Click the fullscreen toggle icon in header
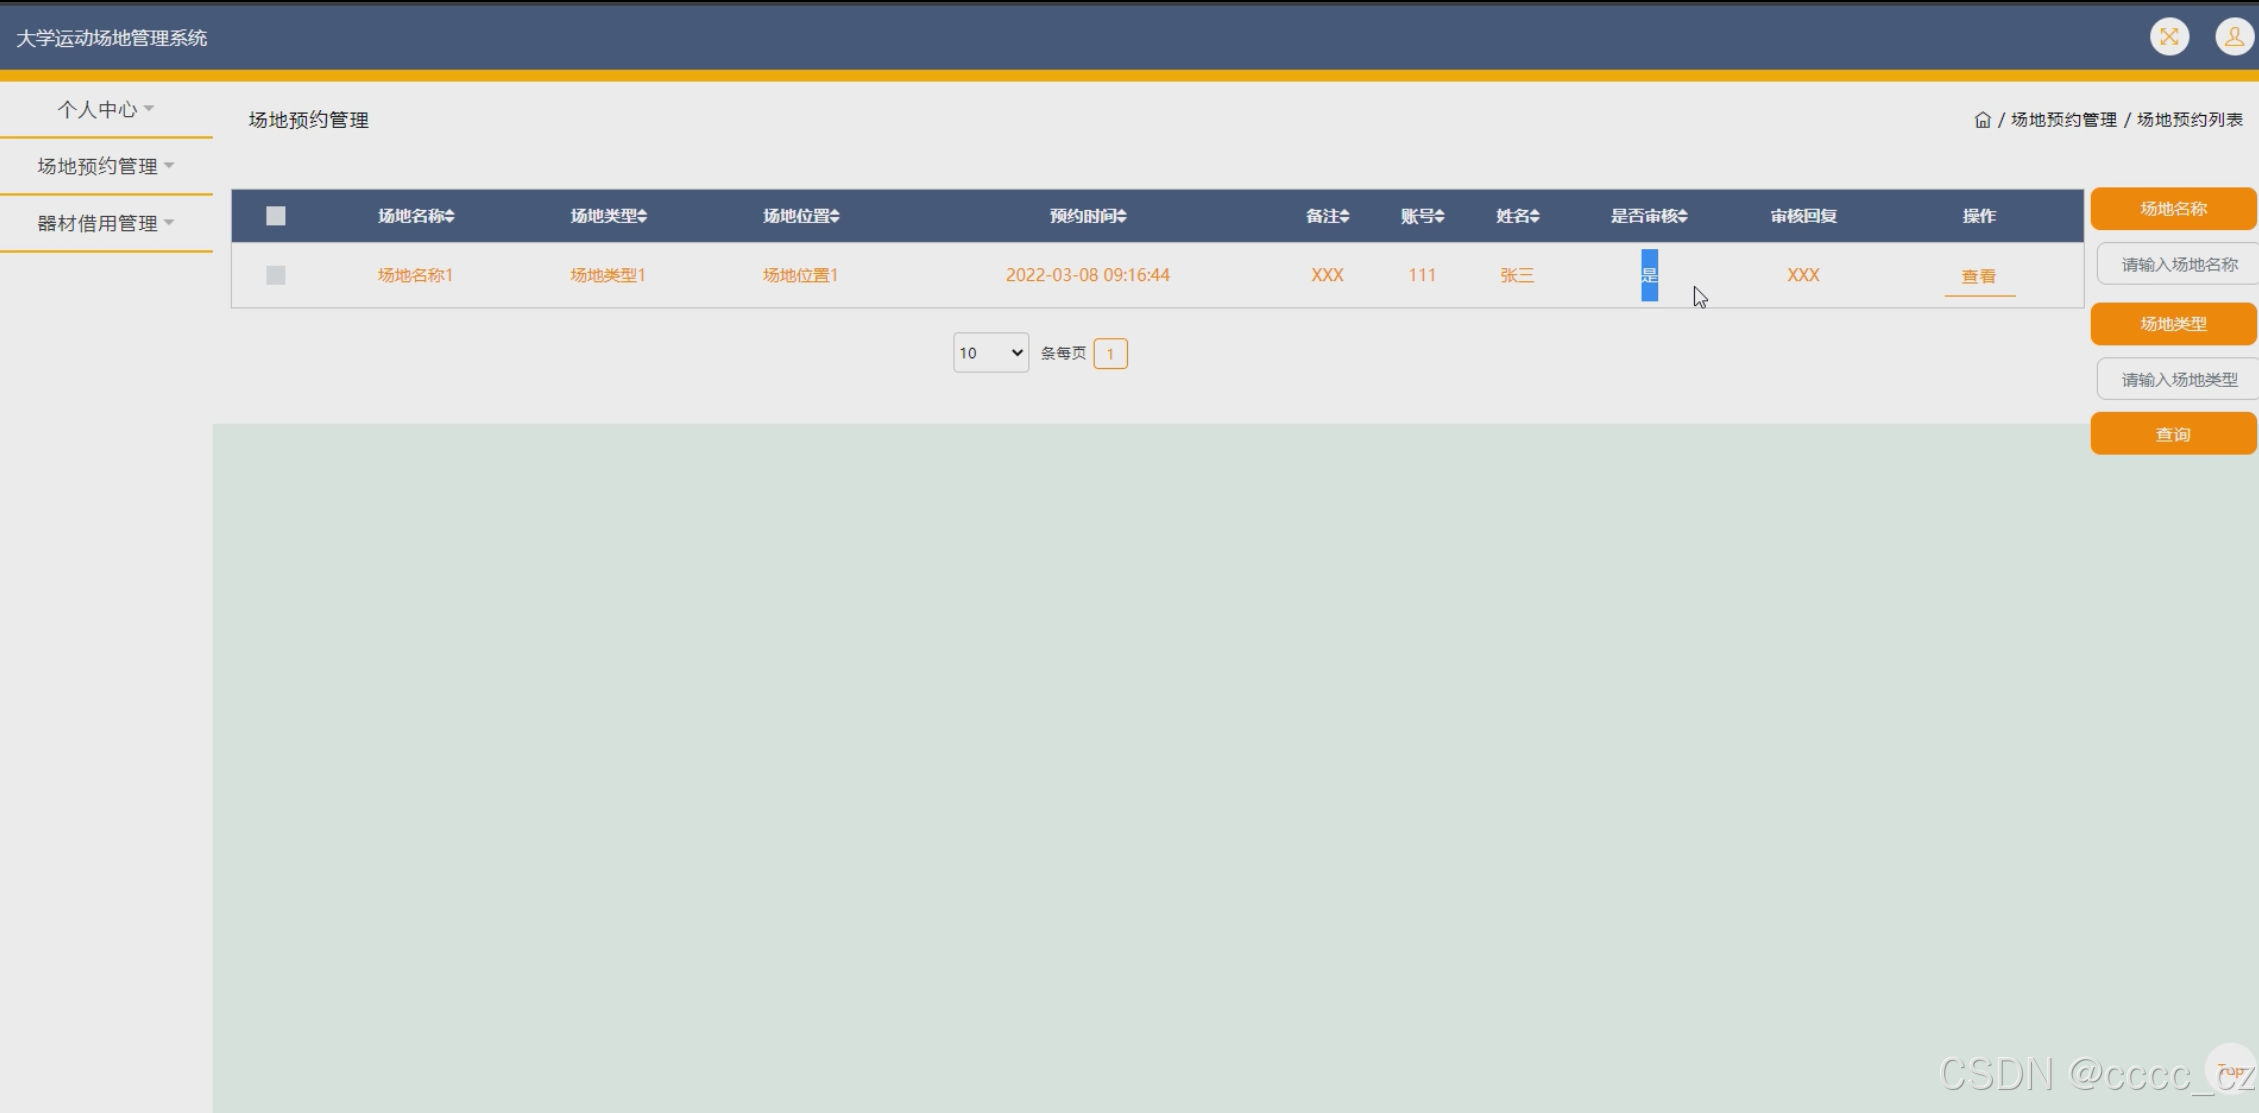The height and width of the screenshot is (1113, 2259). (x=2169, y=37)
